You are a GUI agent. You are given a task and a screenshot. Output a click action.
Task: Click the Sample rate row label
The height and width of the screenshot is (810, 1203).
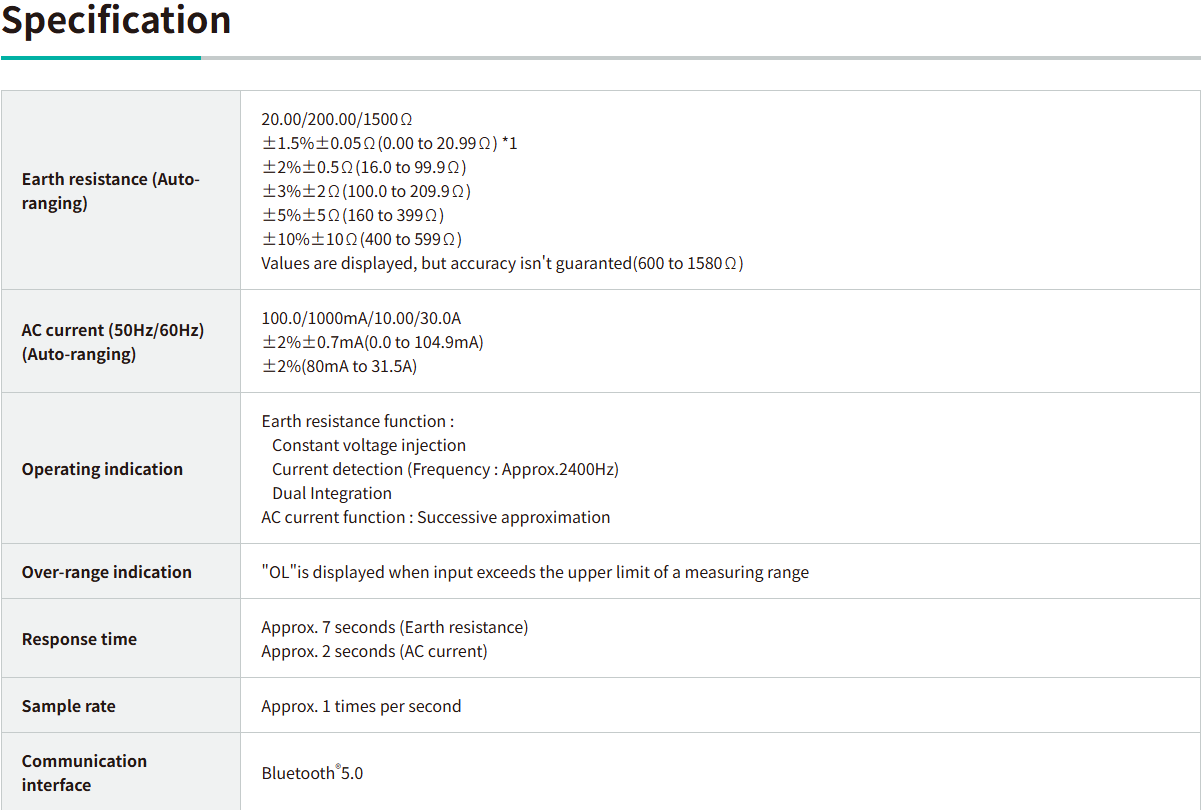68,706
